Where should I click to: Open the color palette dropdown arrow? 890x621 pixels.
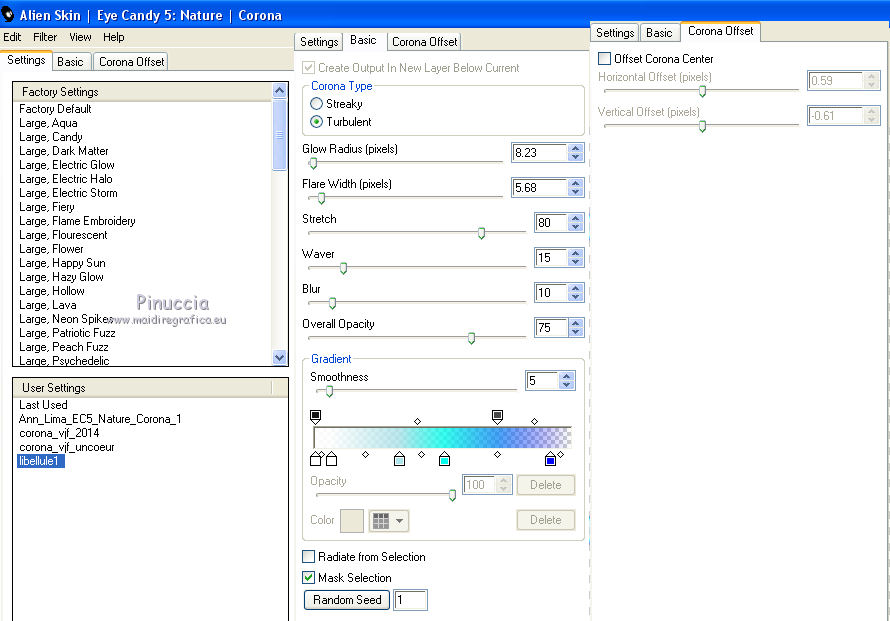[x=400, y=521]
